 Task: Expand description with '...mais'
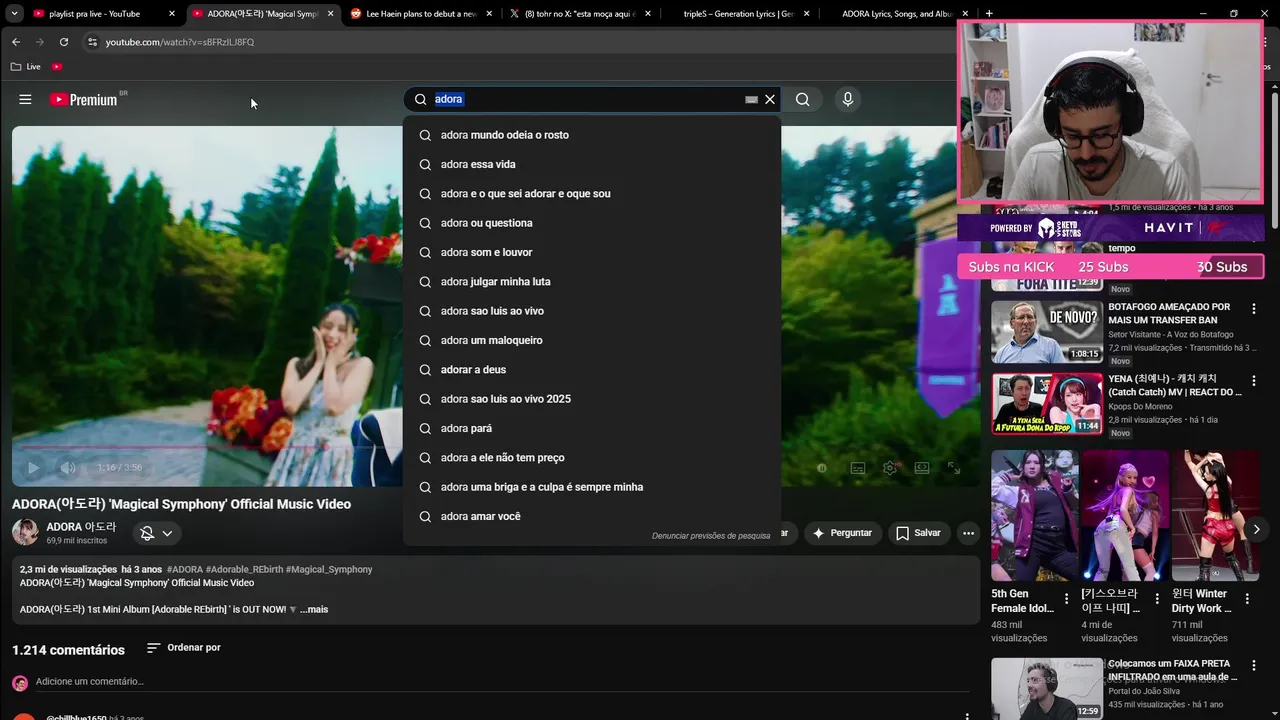[314, 609]
